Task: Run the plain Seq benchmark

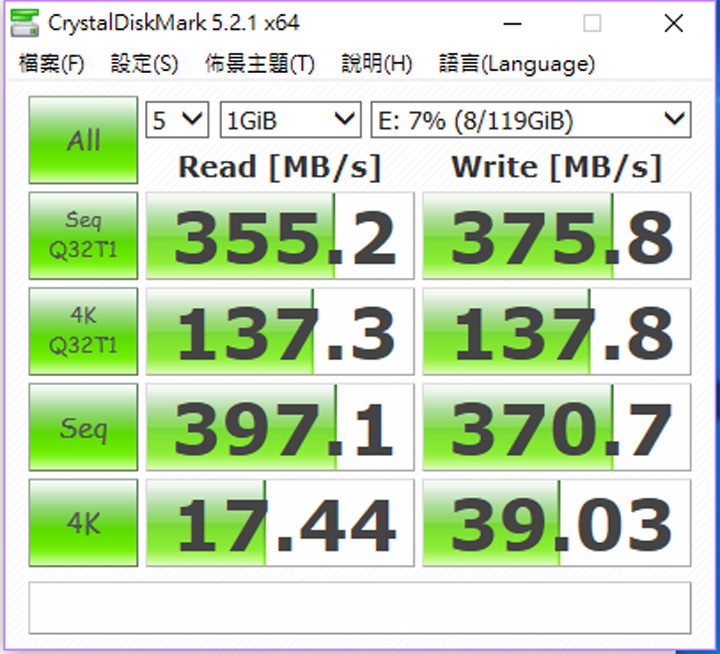Action: (x=83, y=427)
